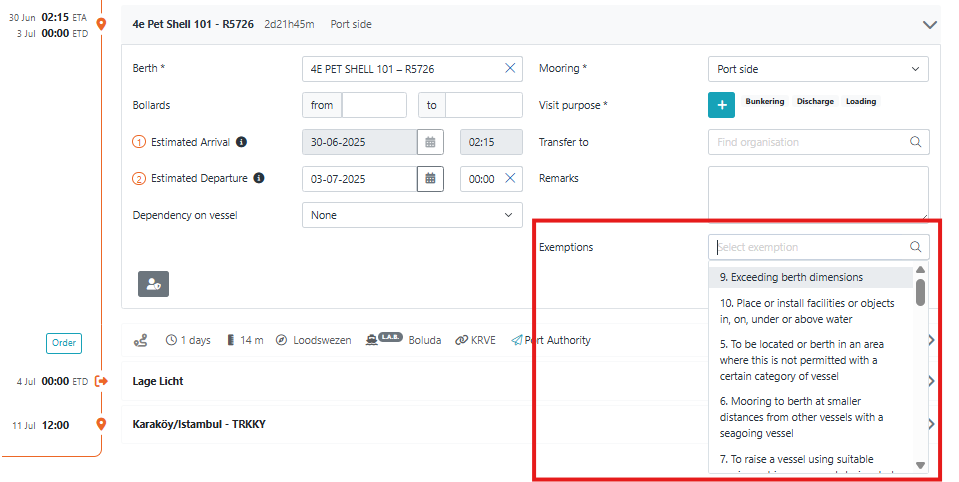Click the Estimated Departure info icon
This screenshot has width=959, height=482.
pos(259,179)
